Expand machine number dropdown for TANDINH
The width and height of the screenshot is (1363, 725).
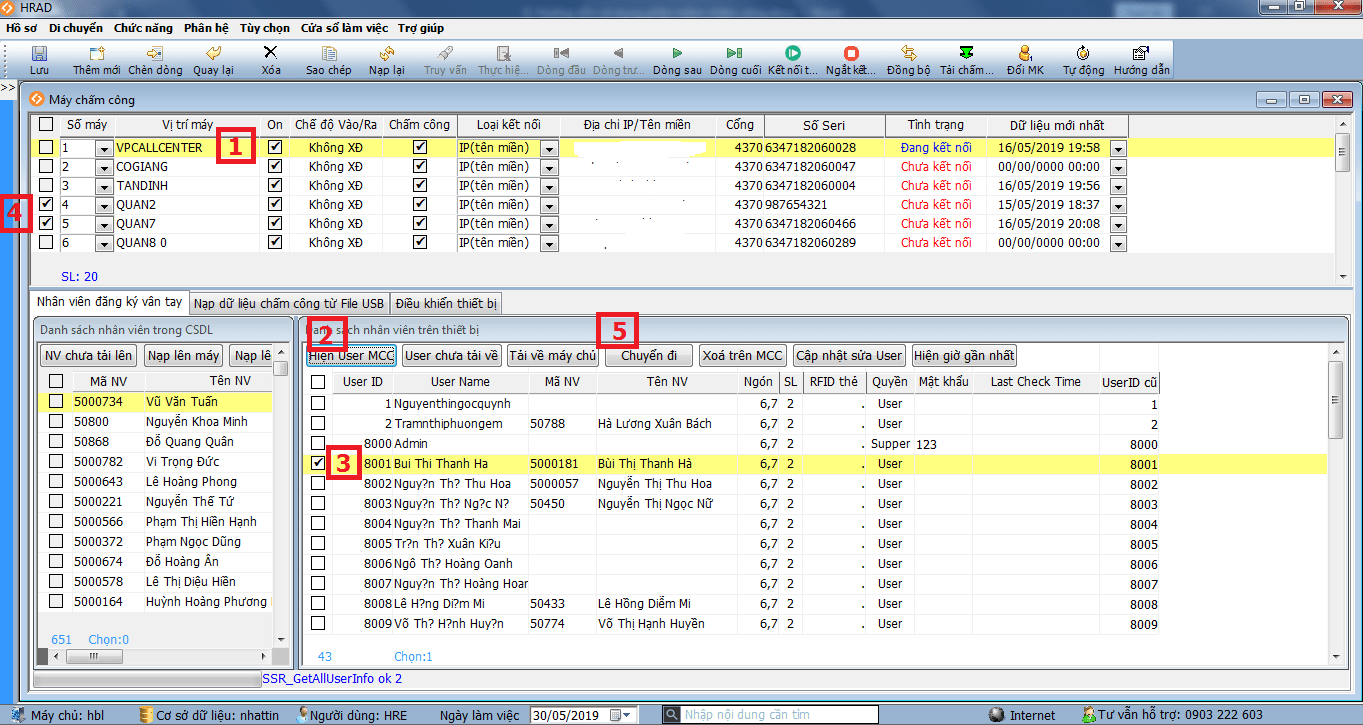click(104, 186)
